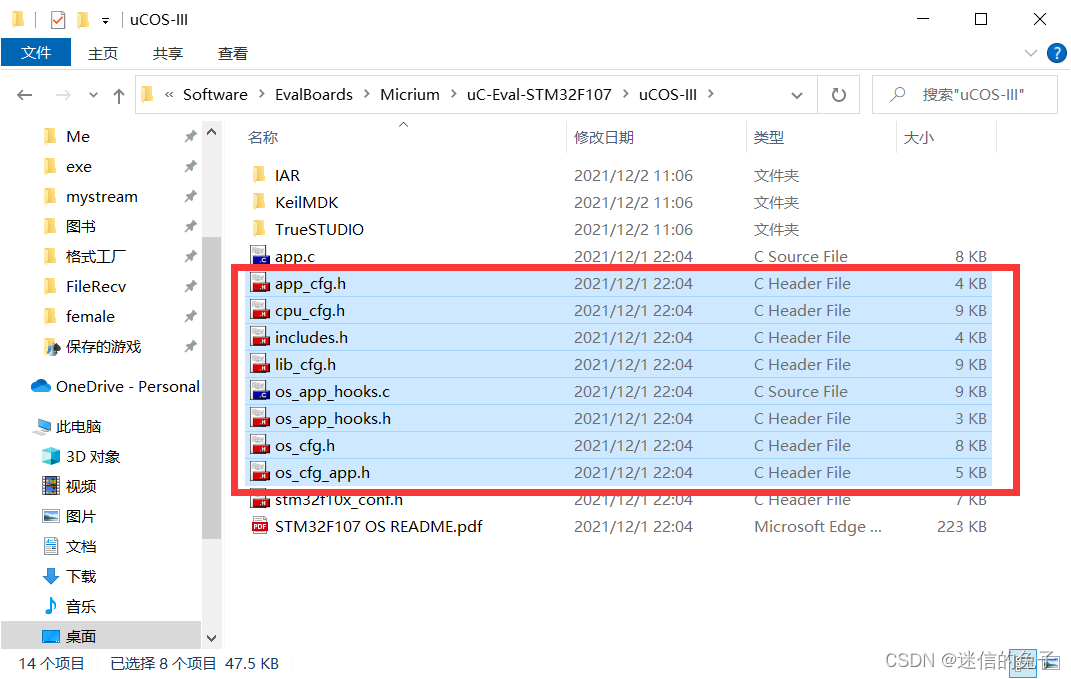Open the mystream quick access folder
The image size is (1071, 679).
101,197
